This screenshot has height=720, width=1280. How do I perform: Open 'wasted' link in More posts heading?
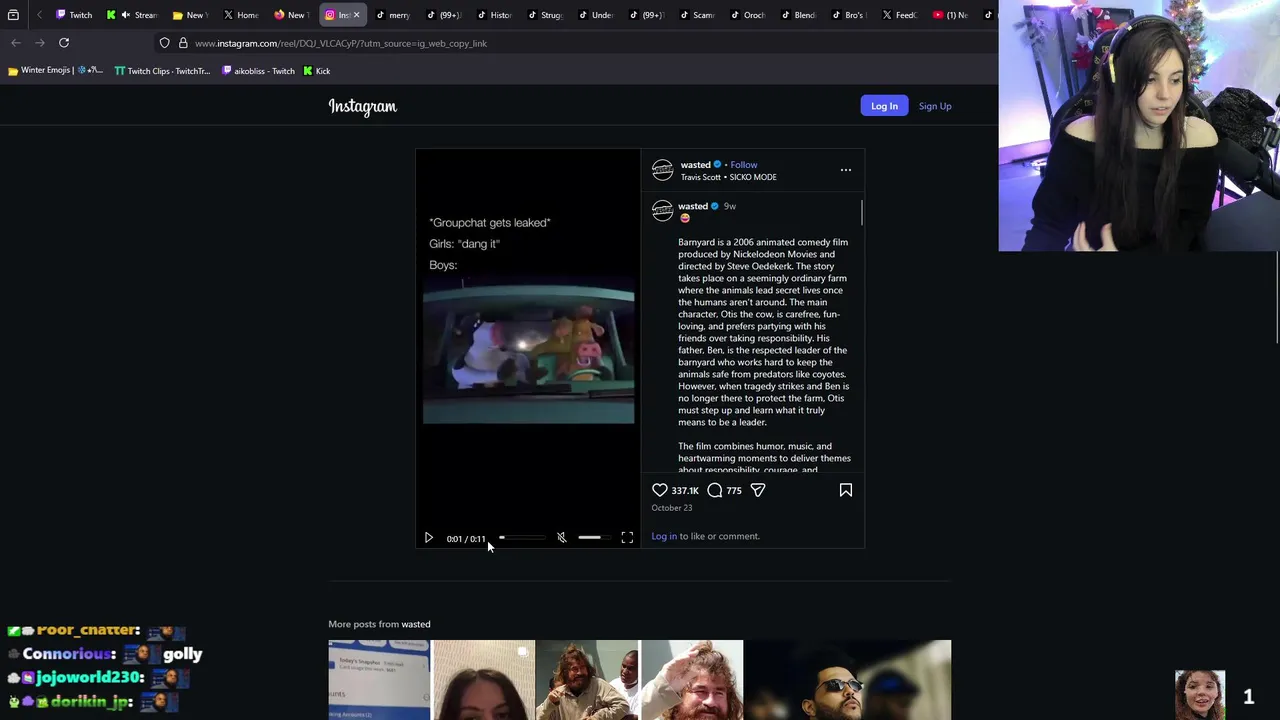(x=416, y=624)
